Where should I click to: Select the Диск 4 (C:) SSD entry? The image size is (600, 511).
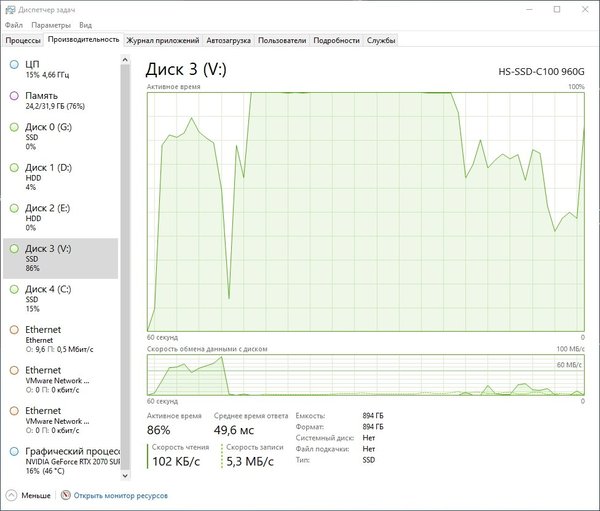click(x=60, y=299)
